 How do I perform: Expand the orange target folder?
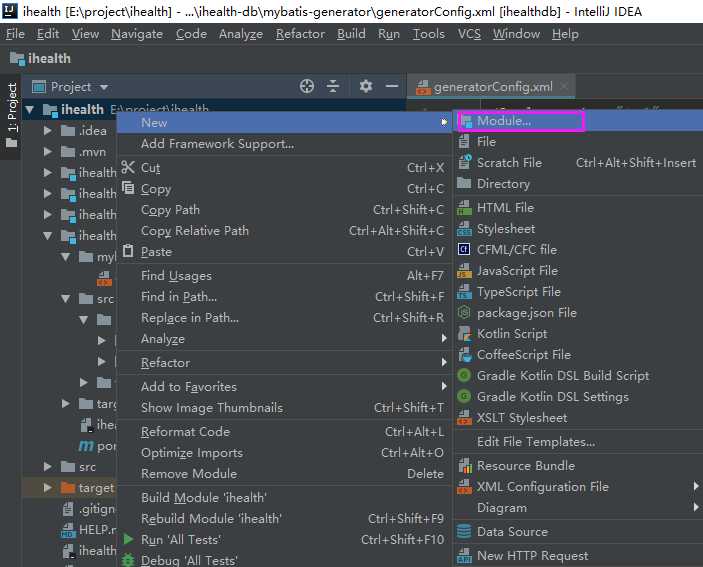(x=48, y=487)
